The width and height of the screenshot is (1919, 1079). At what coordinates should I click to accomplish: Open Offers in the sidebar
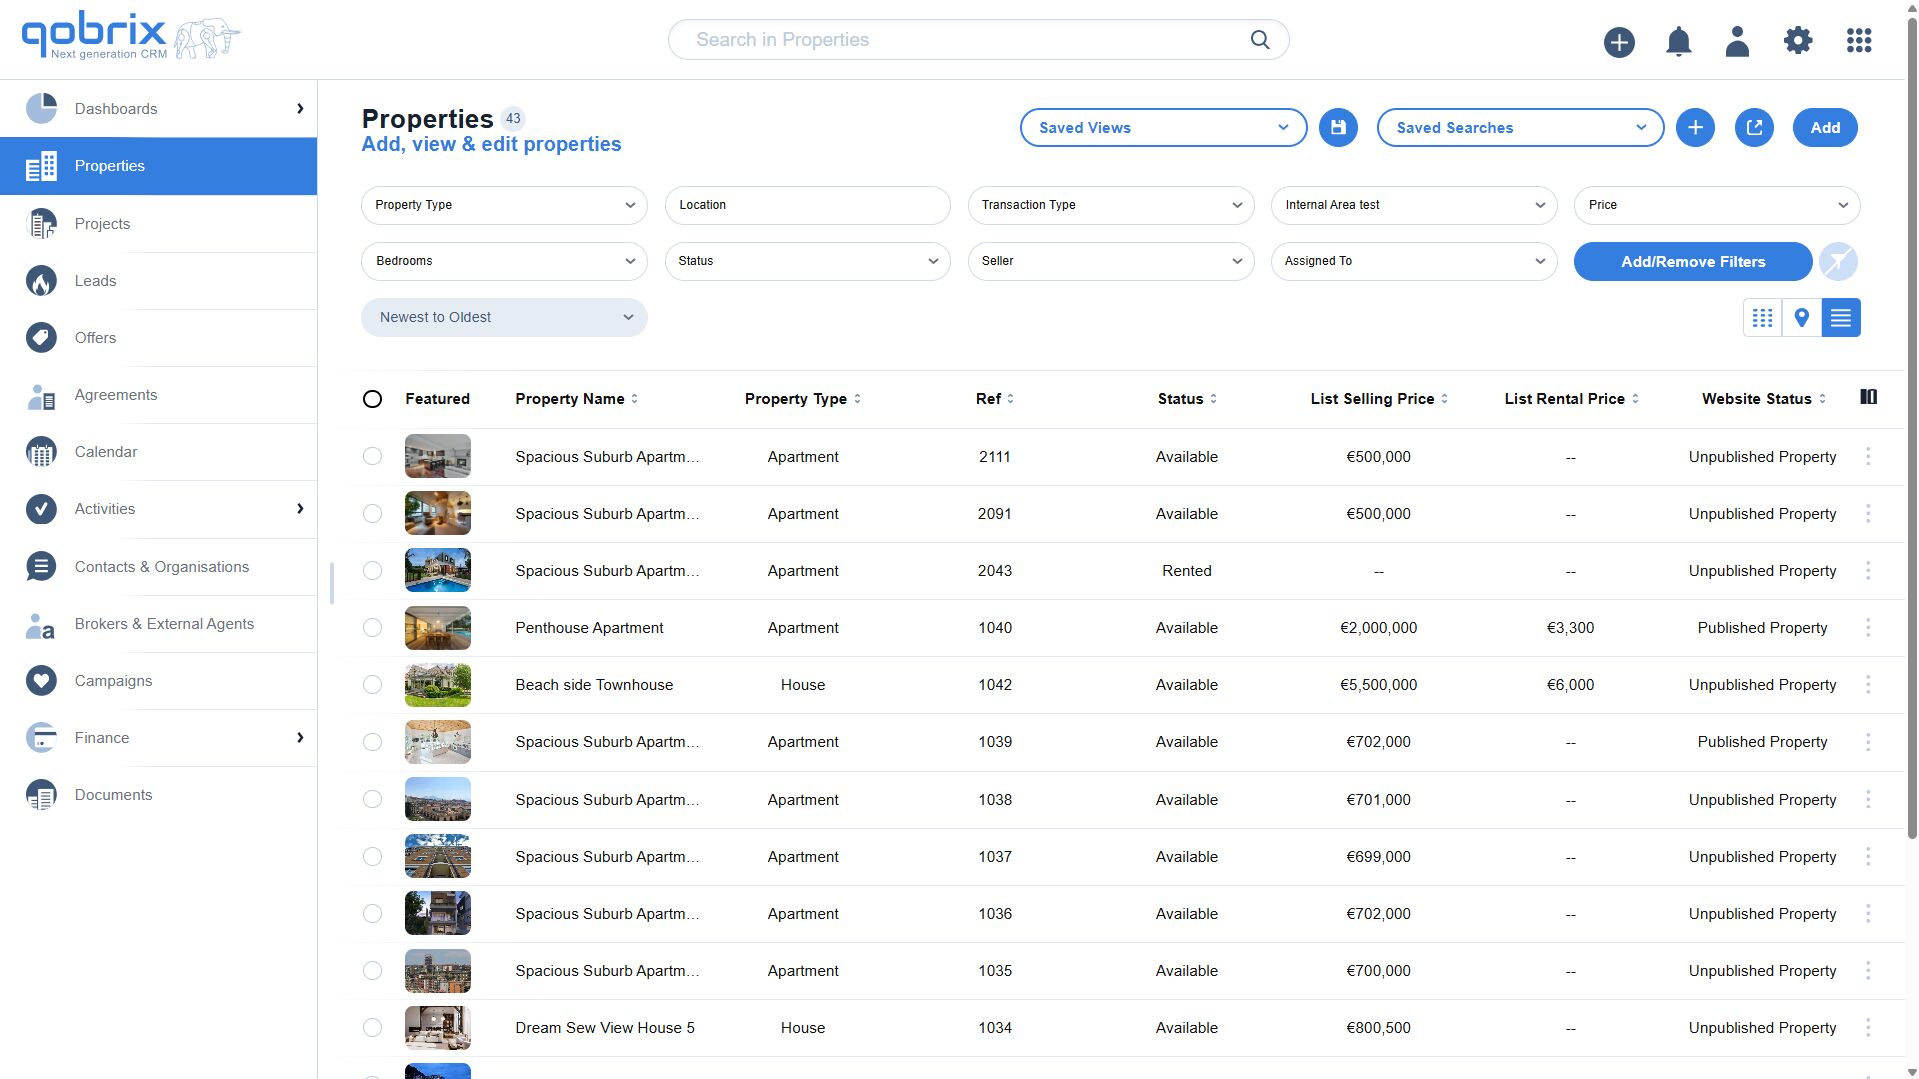tap(159, 338)
